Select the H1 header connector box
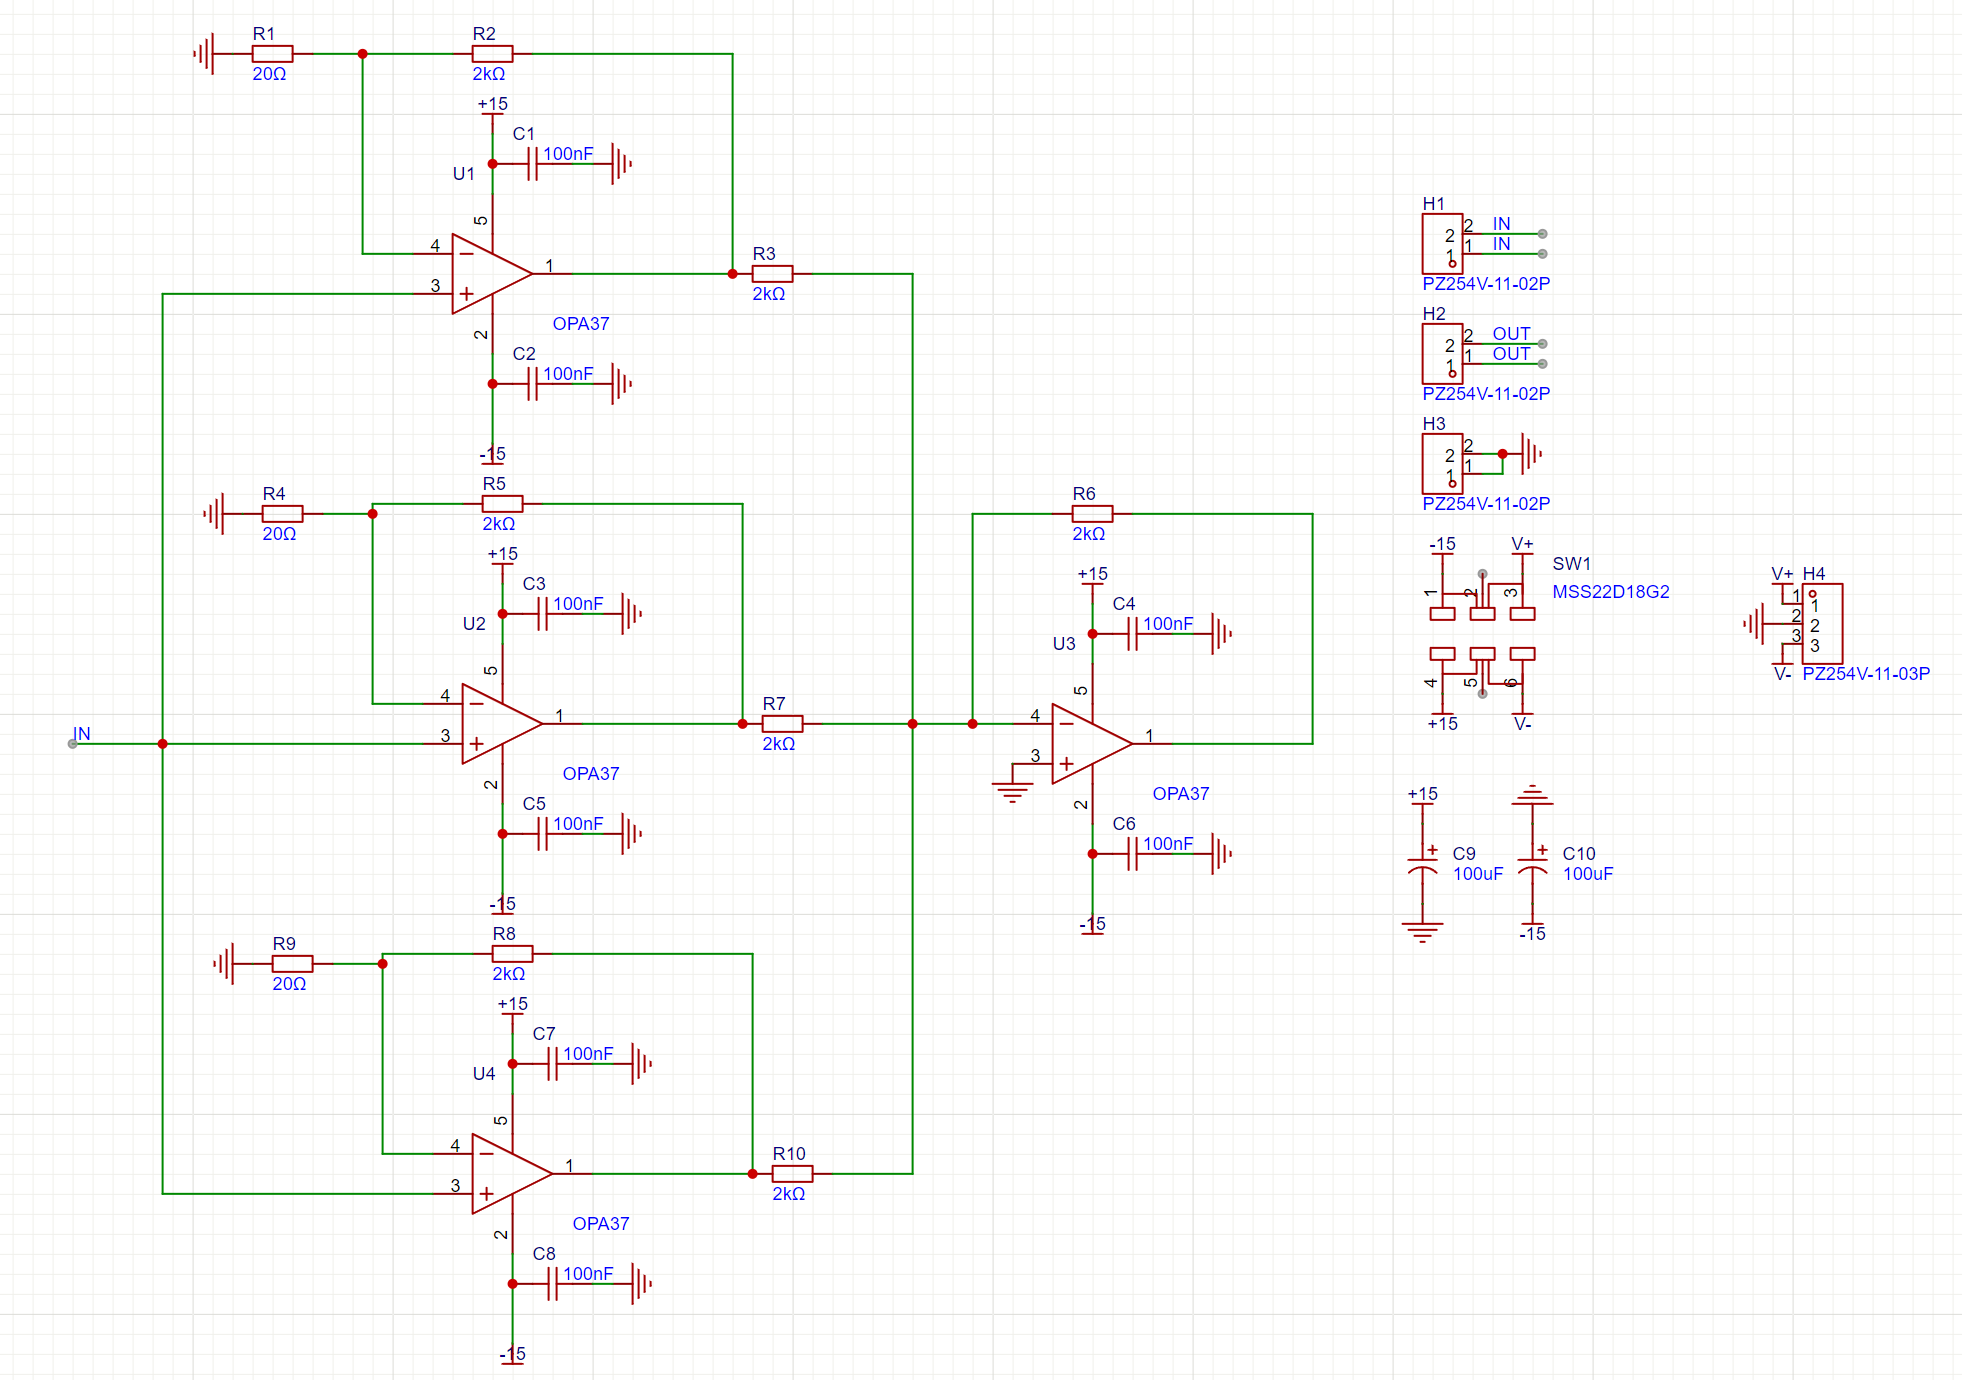1962x1380 pixels. [x=1442, y=244]
